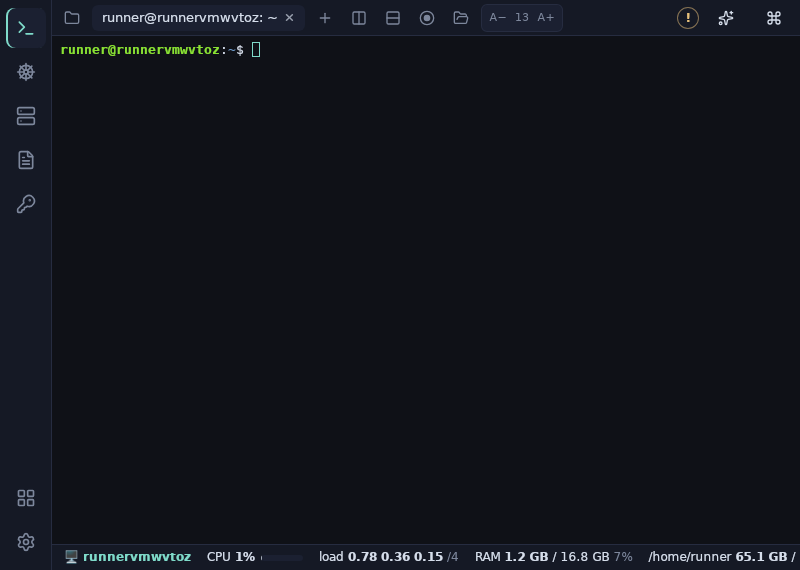Click the font size value 13
Image resolution: width=800 pixels, height=570 pixels.
[521, 18]
